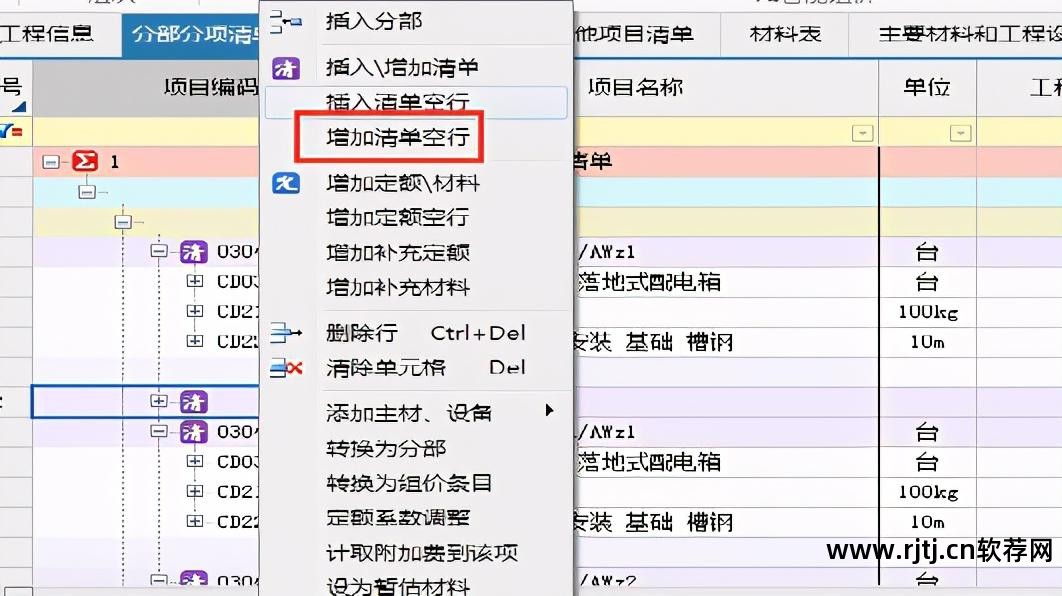The height and width of the screenshot is (596, 1062).
Task: Click the 单位 column header
Action: [927, 87]
